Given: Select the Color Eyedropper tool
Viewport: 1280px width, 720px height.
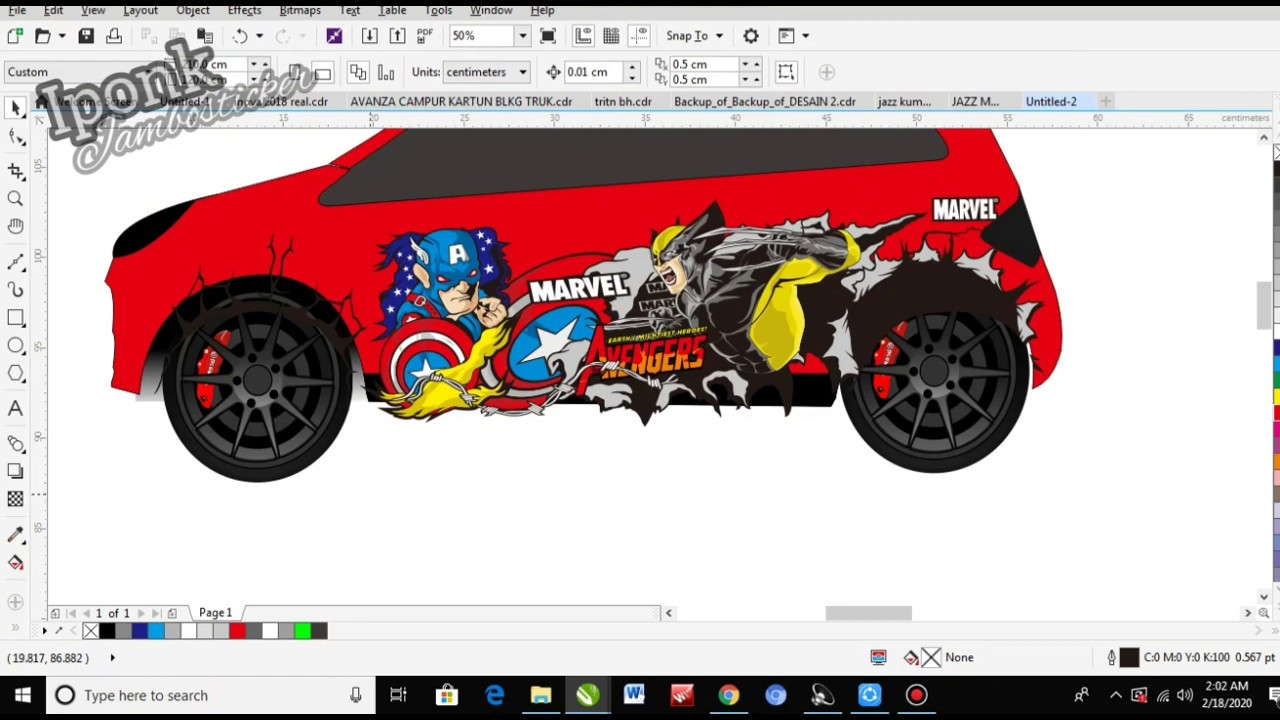Looking at the screenshot, I should (15, 534).
